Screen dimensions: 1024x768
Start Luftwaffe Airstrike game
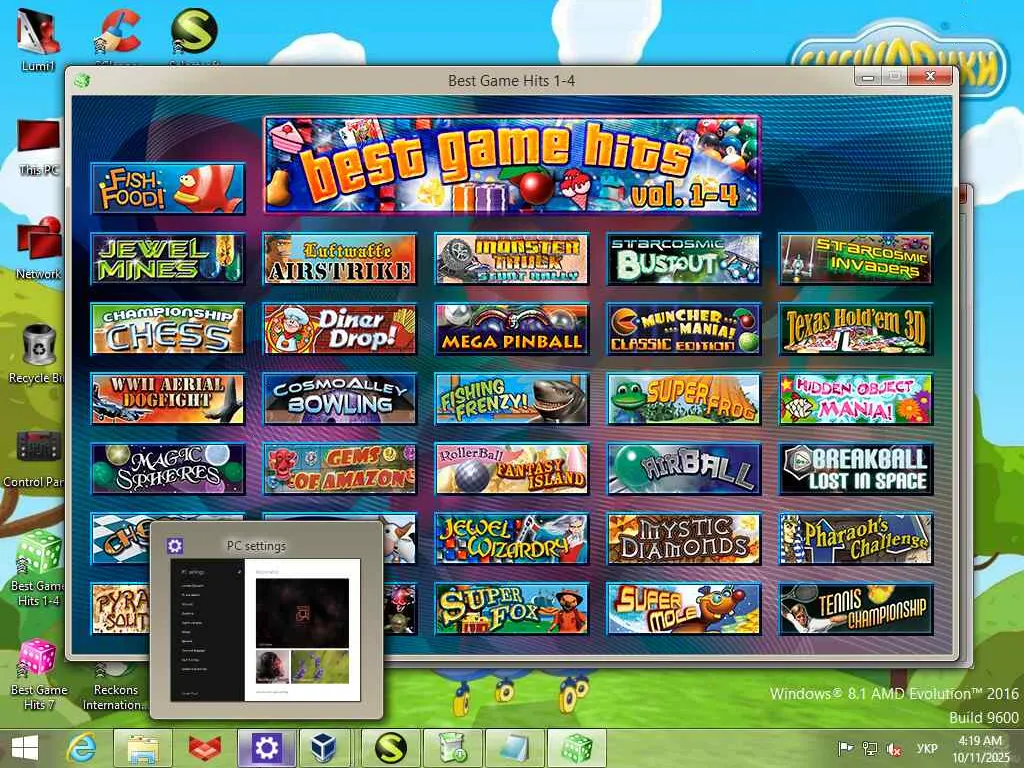click(x=340, y=259)
